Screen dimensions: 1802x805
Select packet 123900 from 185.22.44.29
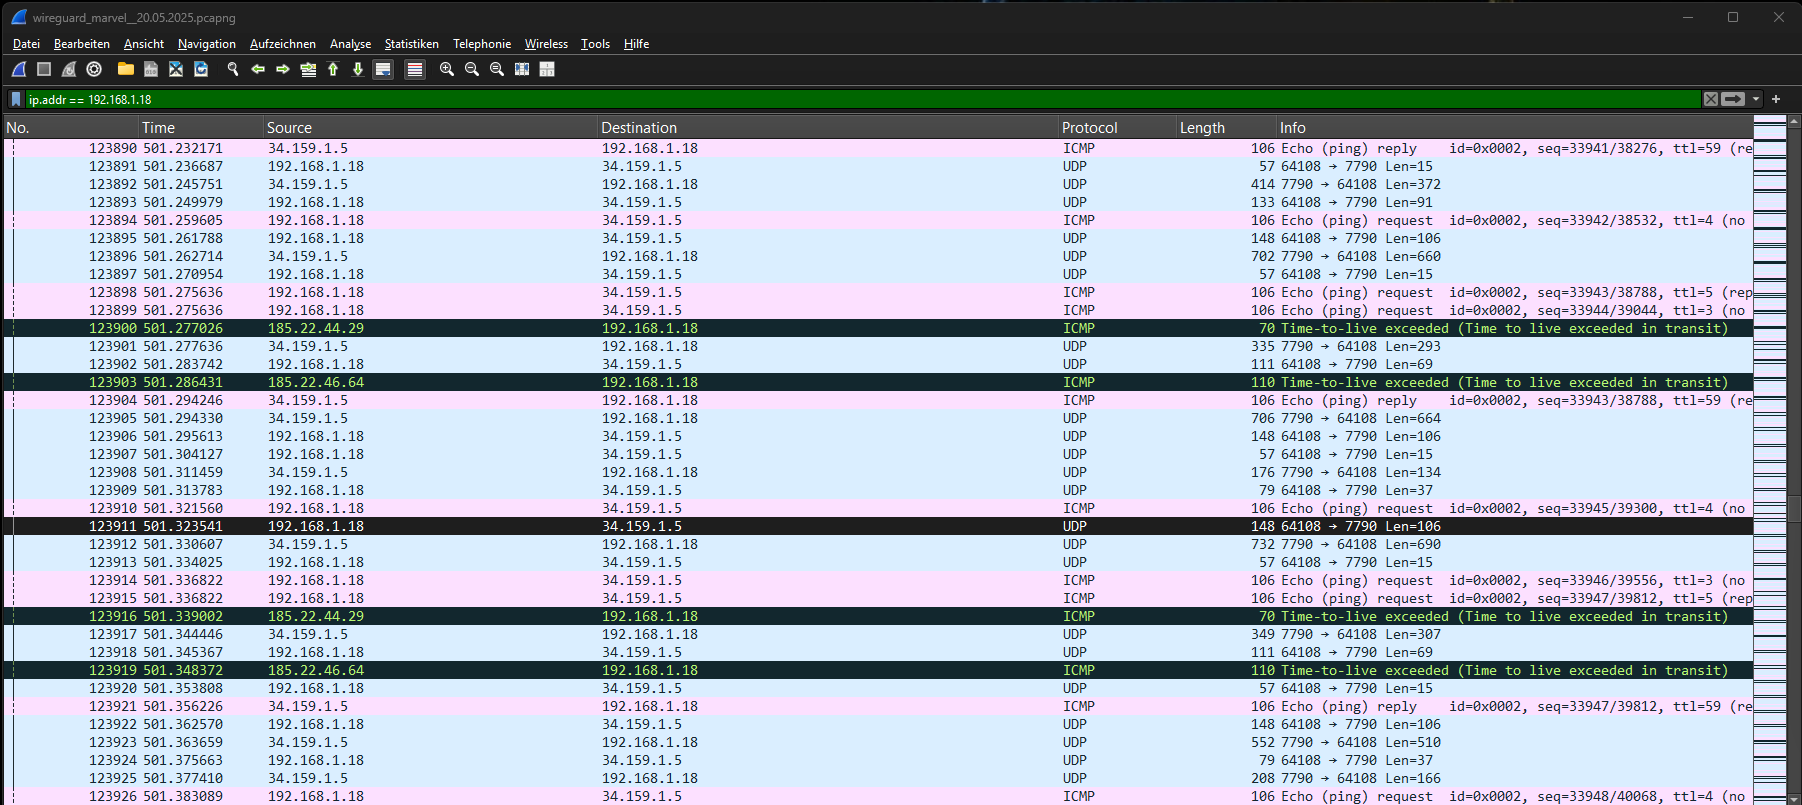(878, 328)
